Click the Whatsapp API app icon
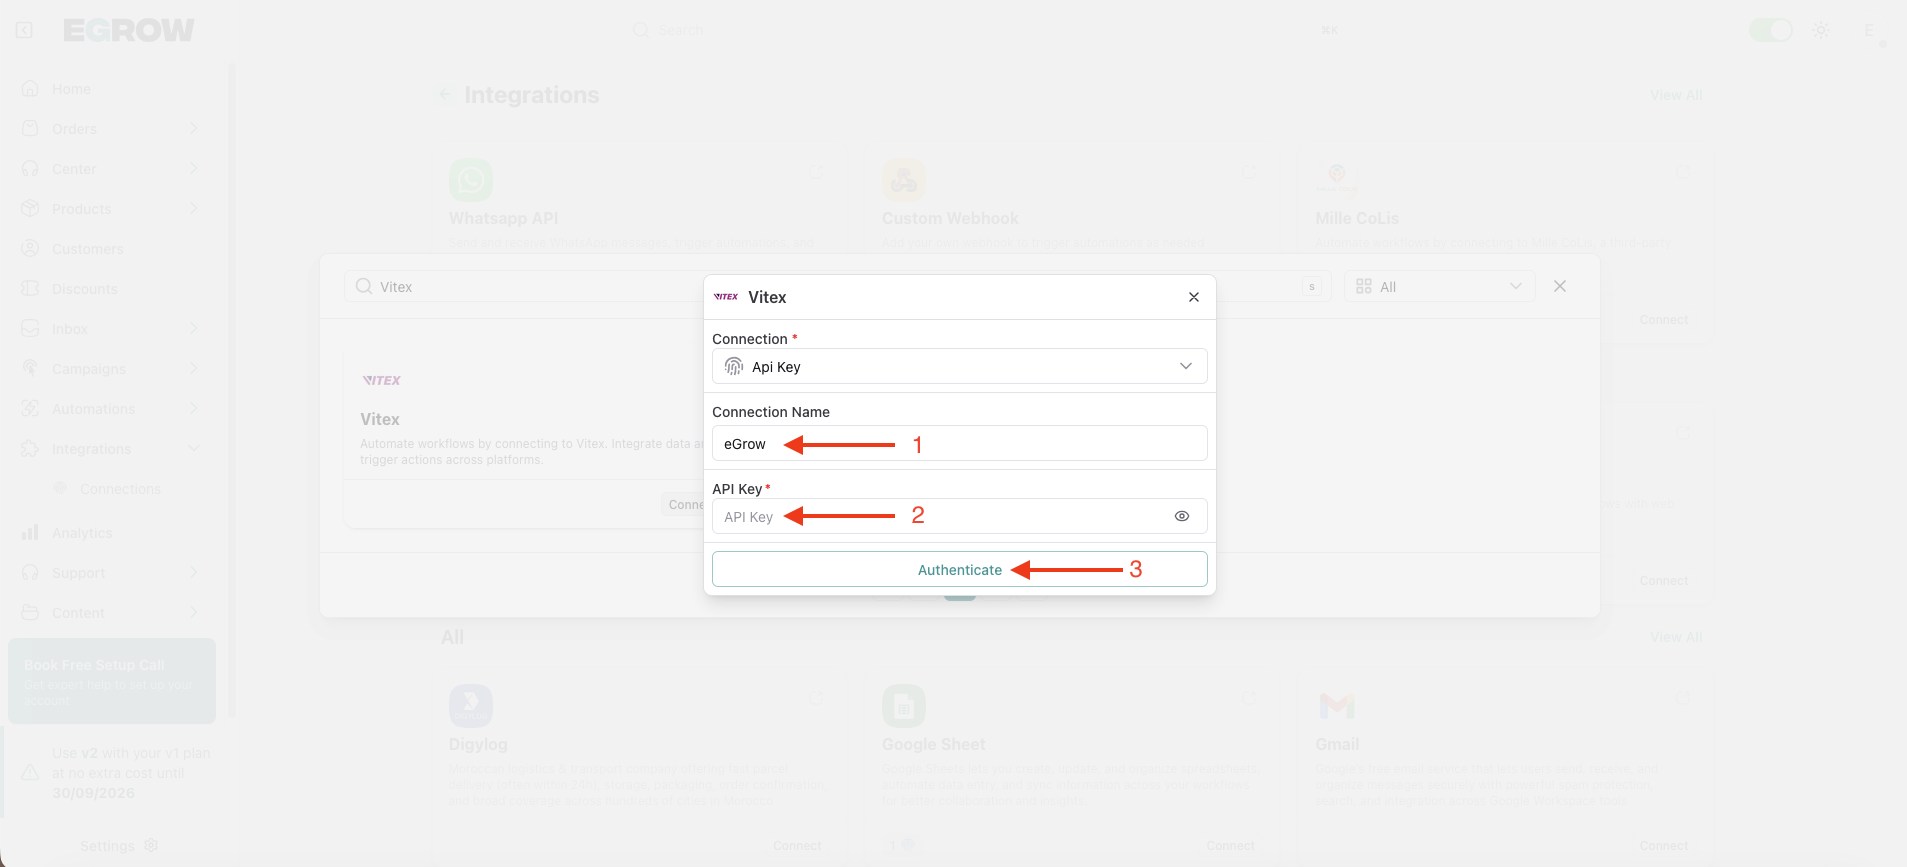The width and height of the screenshot is (1907, 867). [471, 180]
